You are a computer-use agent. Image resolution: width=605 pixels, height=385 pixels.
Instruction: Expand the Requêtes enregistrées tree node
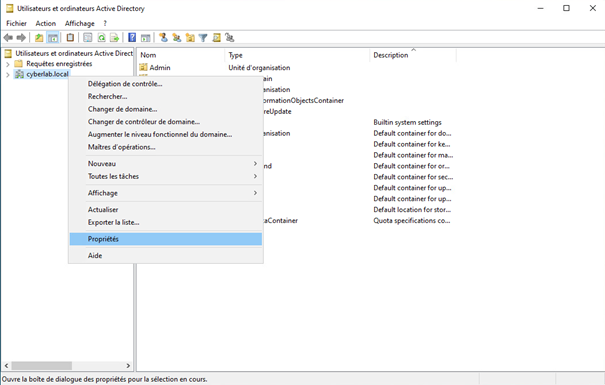click(8, 64)
